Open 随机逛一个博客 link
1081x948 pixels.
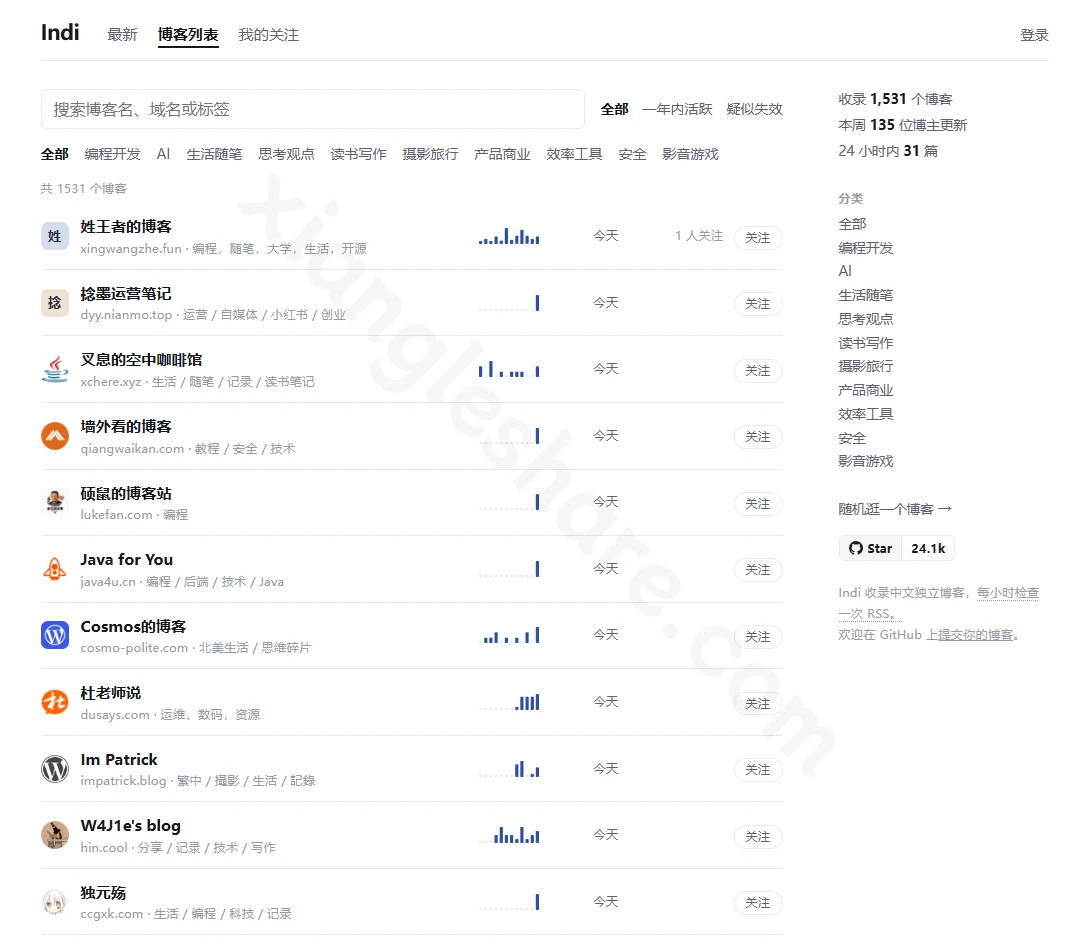[x=895, y=509]
